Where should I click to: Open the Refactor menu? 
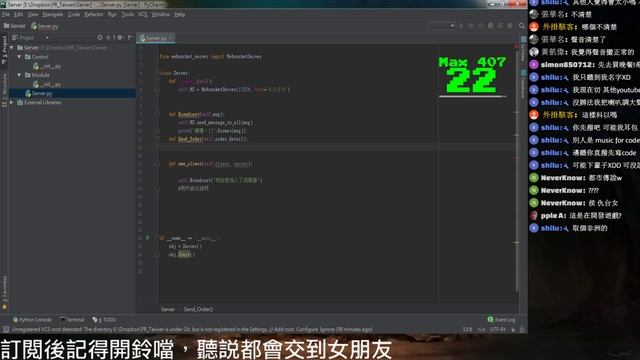tap(94, 14)
